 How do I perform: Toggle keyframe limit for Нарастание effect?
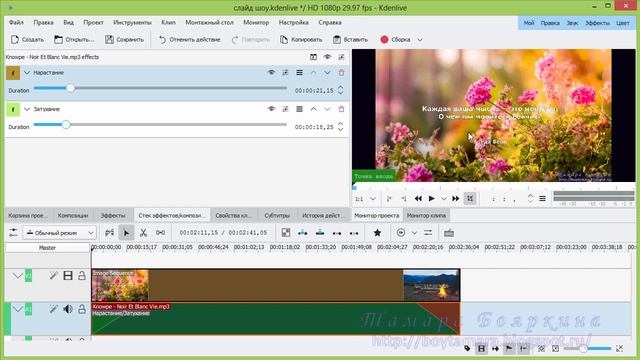tap(285, 73)
